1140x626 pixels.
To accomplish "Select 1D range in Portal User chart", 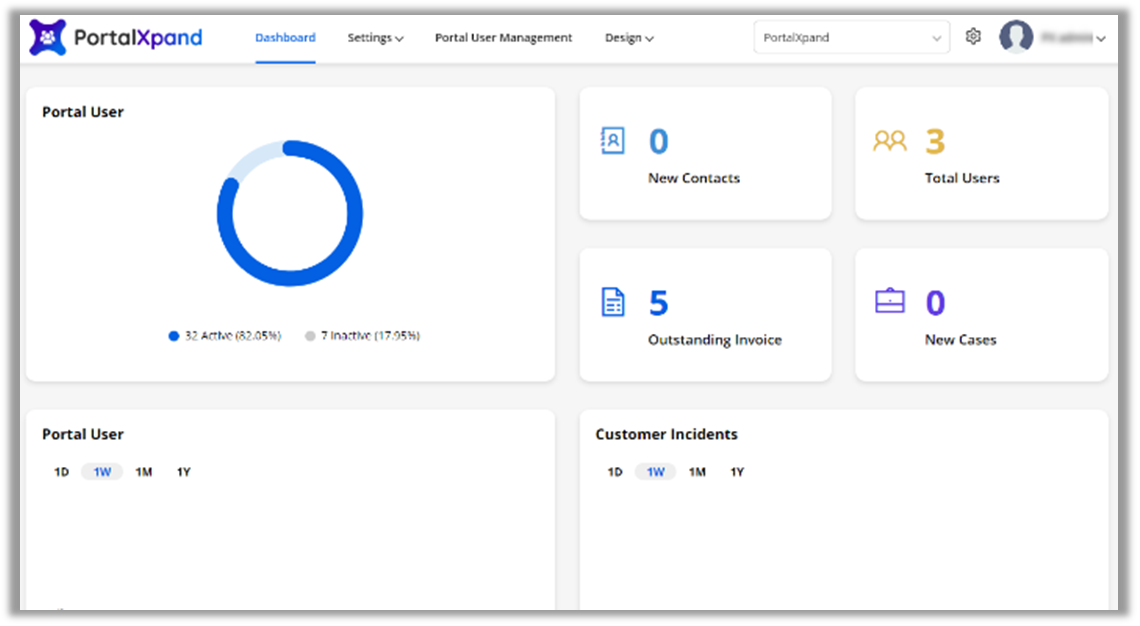I will pos(61,472).
